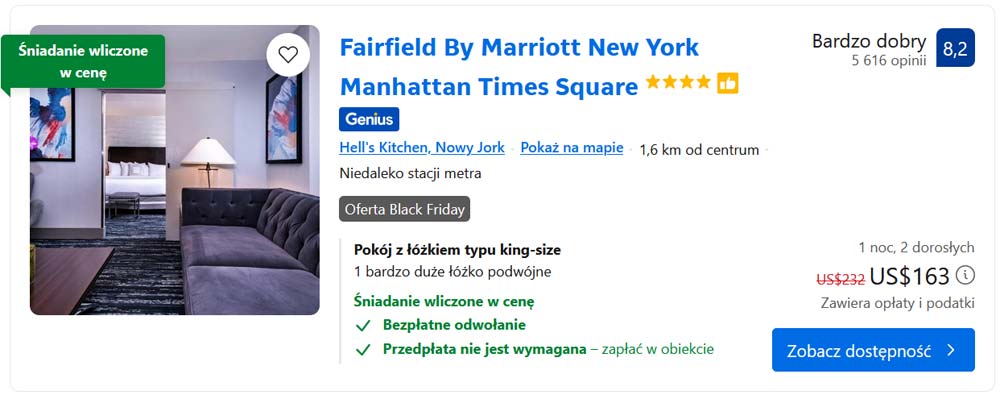The height and width of the screenshot is (395, 1000).
Task: Open Fairfield By Marriott hotel title link
Action: coord(520,66)
